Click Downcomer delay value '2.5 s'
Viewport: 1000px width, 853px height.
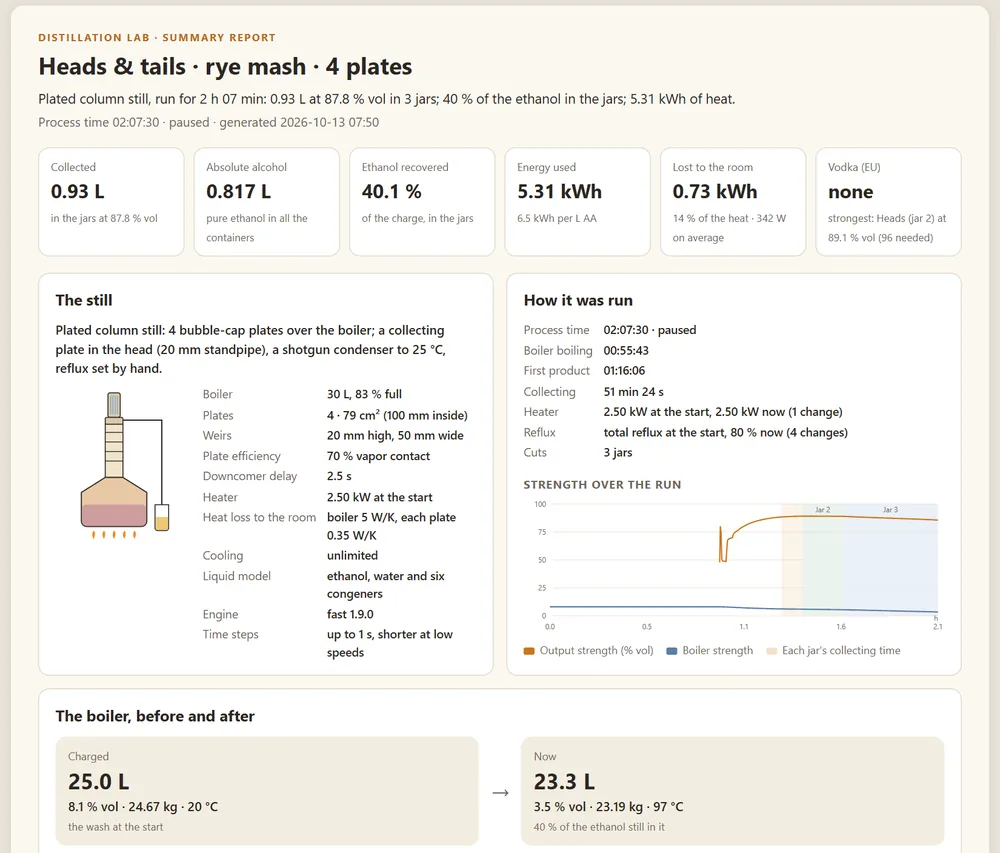[x=339, y=476]
